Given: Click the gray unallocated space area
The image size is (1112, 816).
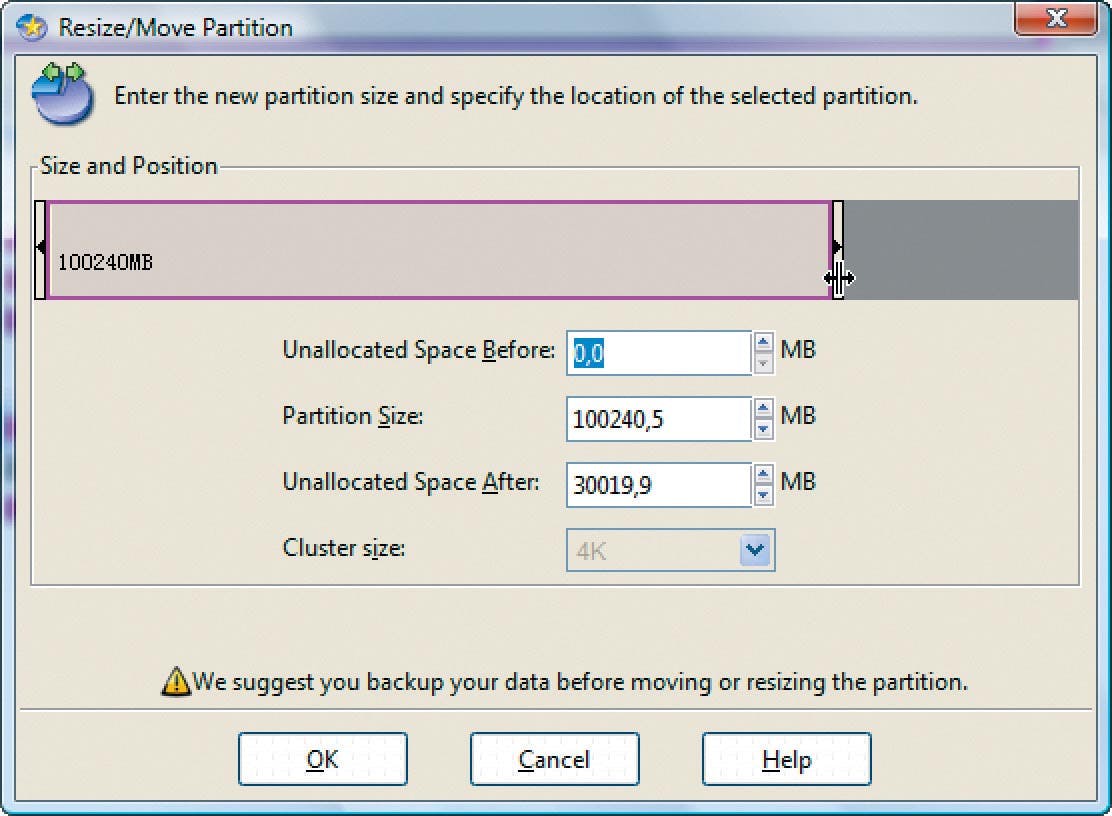Looking at the screenshot, I should (960, 249).
